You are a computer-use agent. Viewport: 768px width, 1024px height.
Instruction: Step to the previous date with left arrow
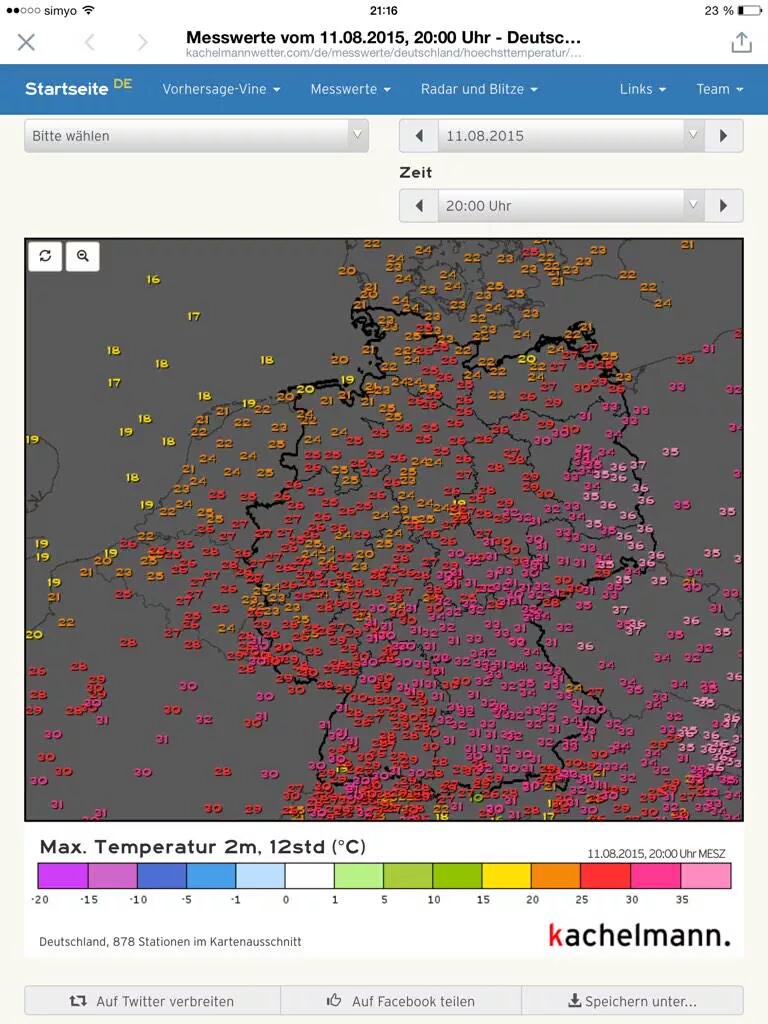point(419,136)
